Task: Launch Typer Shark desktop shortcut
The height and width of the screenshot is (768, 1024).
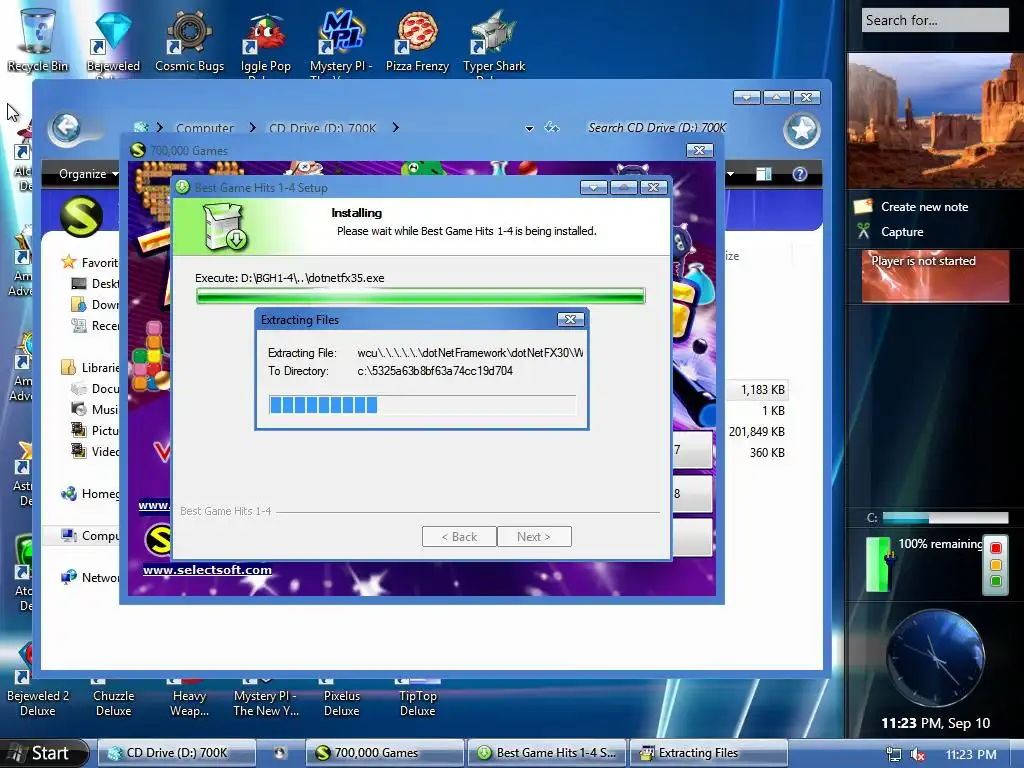Action: (x=494, y=39)
